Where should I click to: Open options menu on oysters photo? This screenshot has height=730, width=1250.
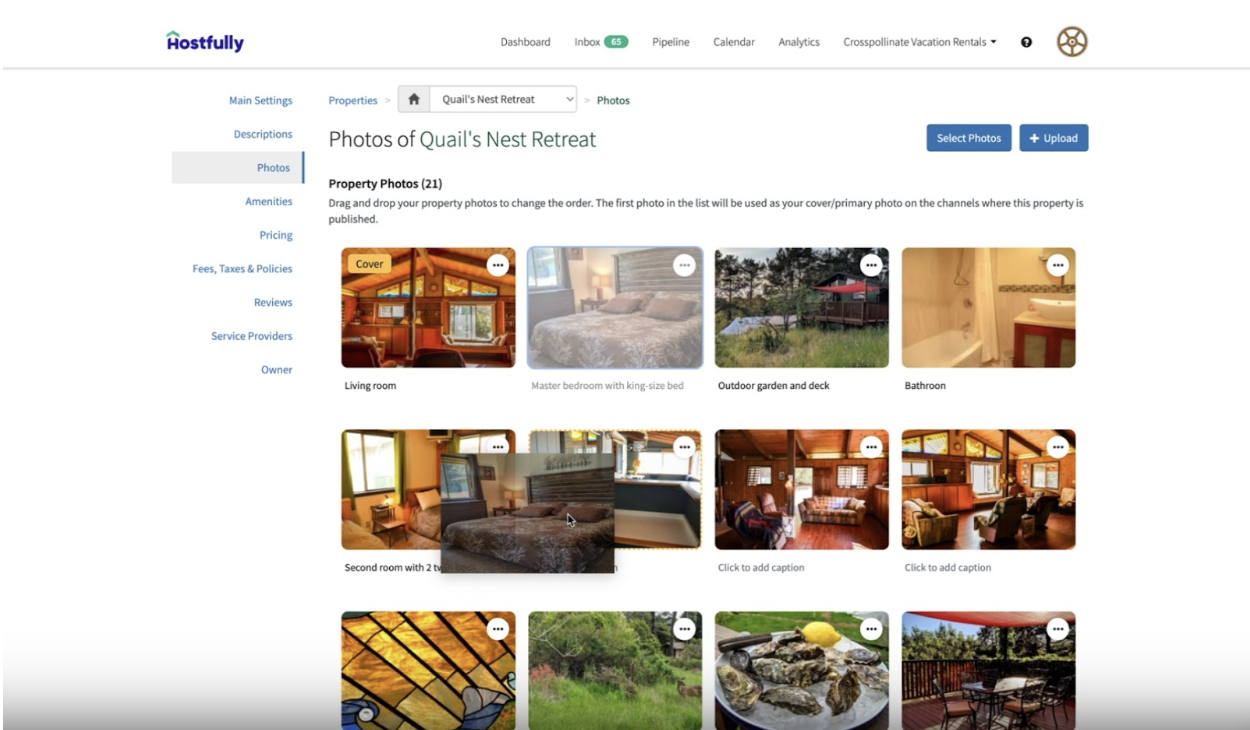(x=871, y=629)
